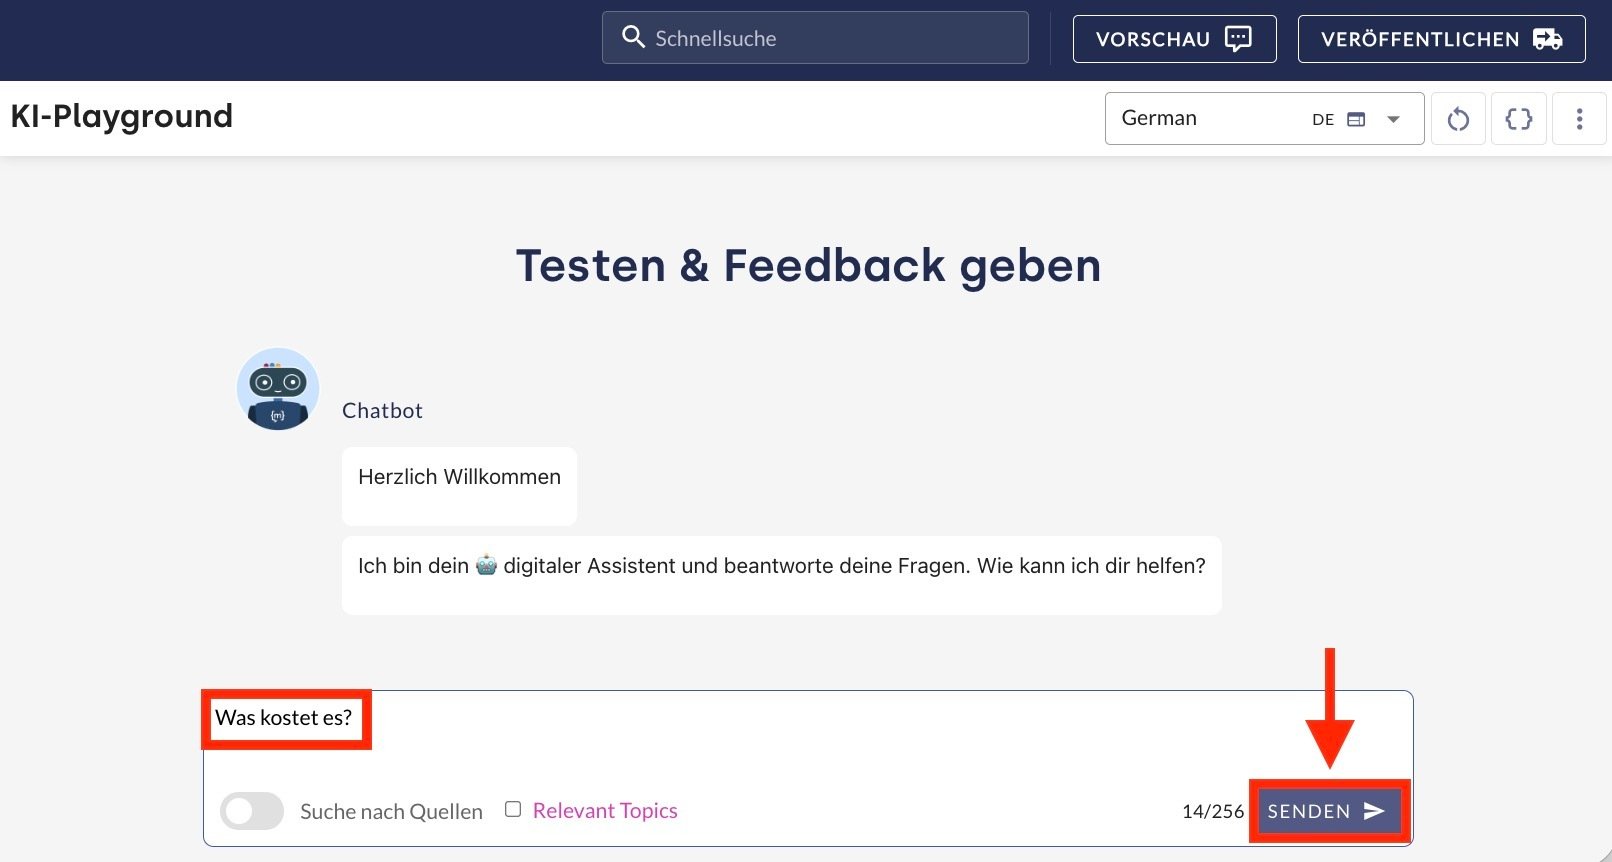Expand the German language dropdown
Viewport: 1612px width, 862px height.
(x=1210, y=119)
